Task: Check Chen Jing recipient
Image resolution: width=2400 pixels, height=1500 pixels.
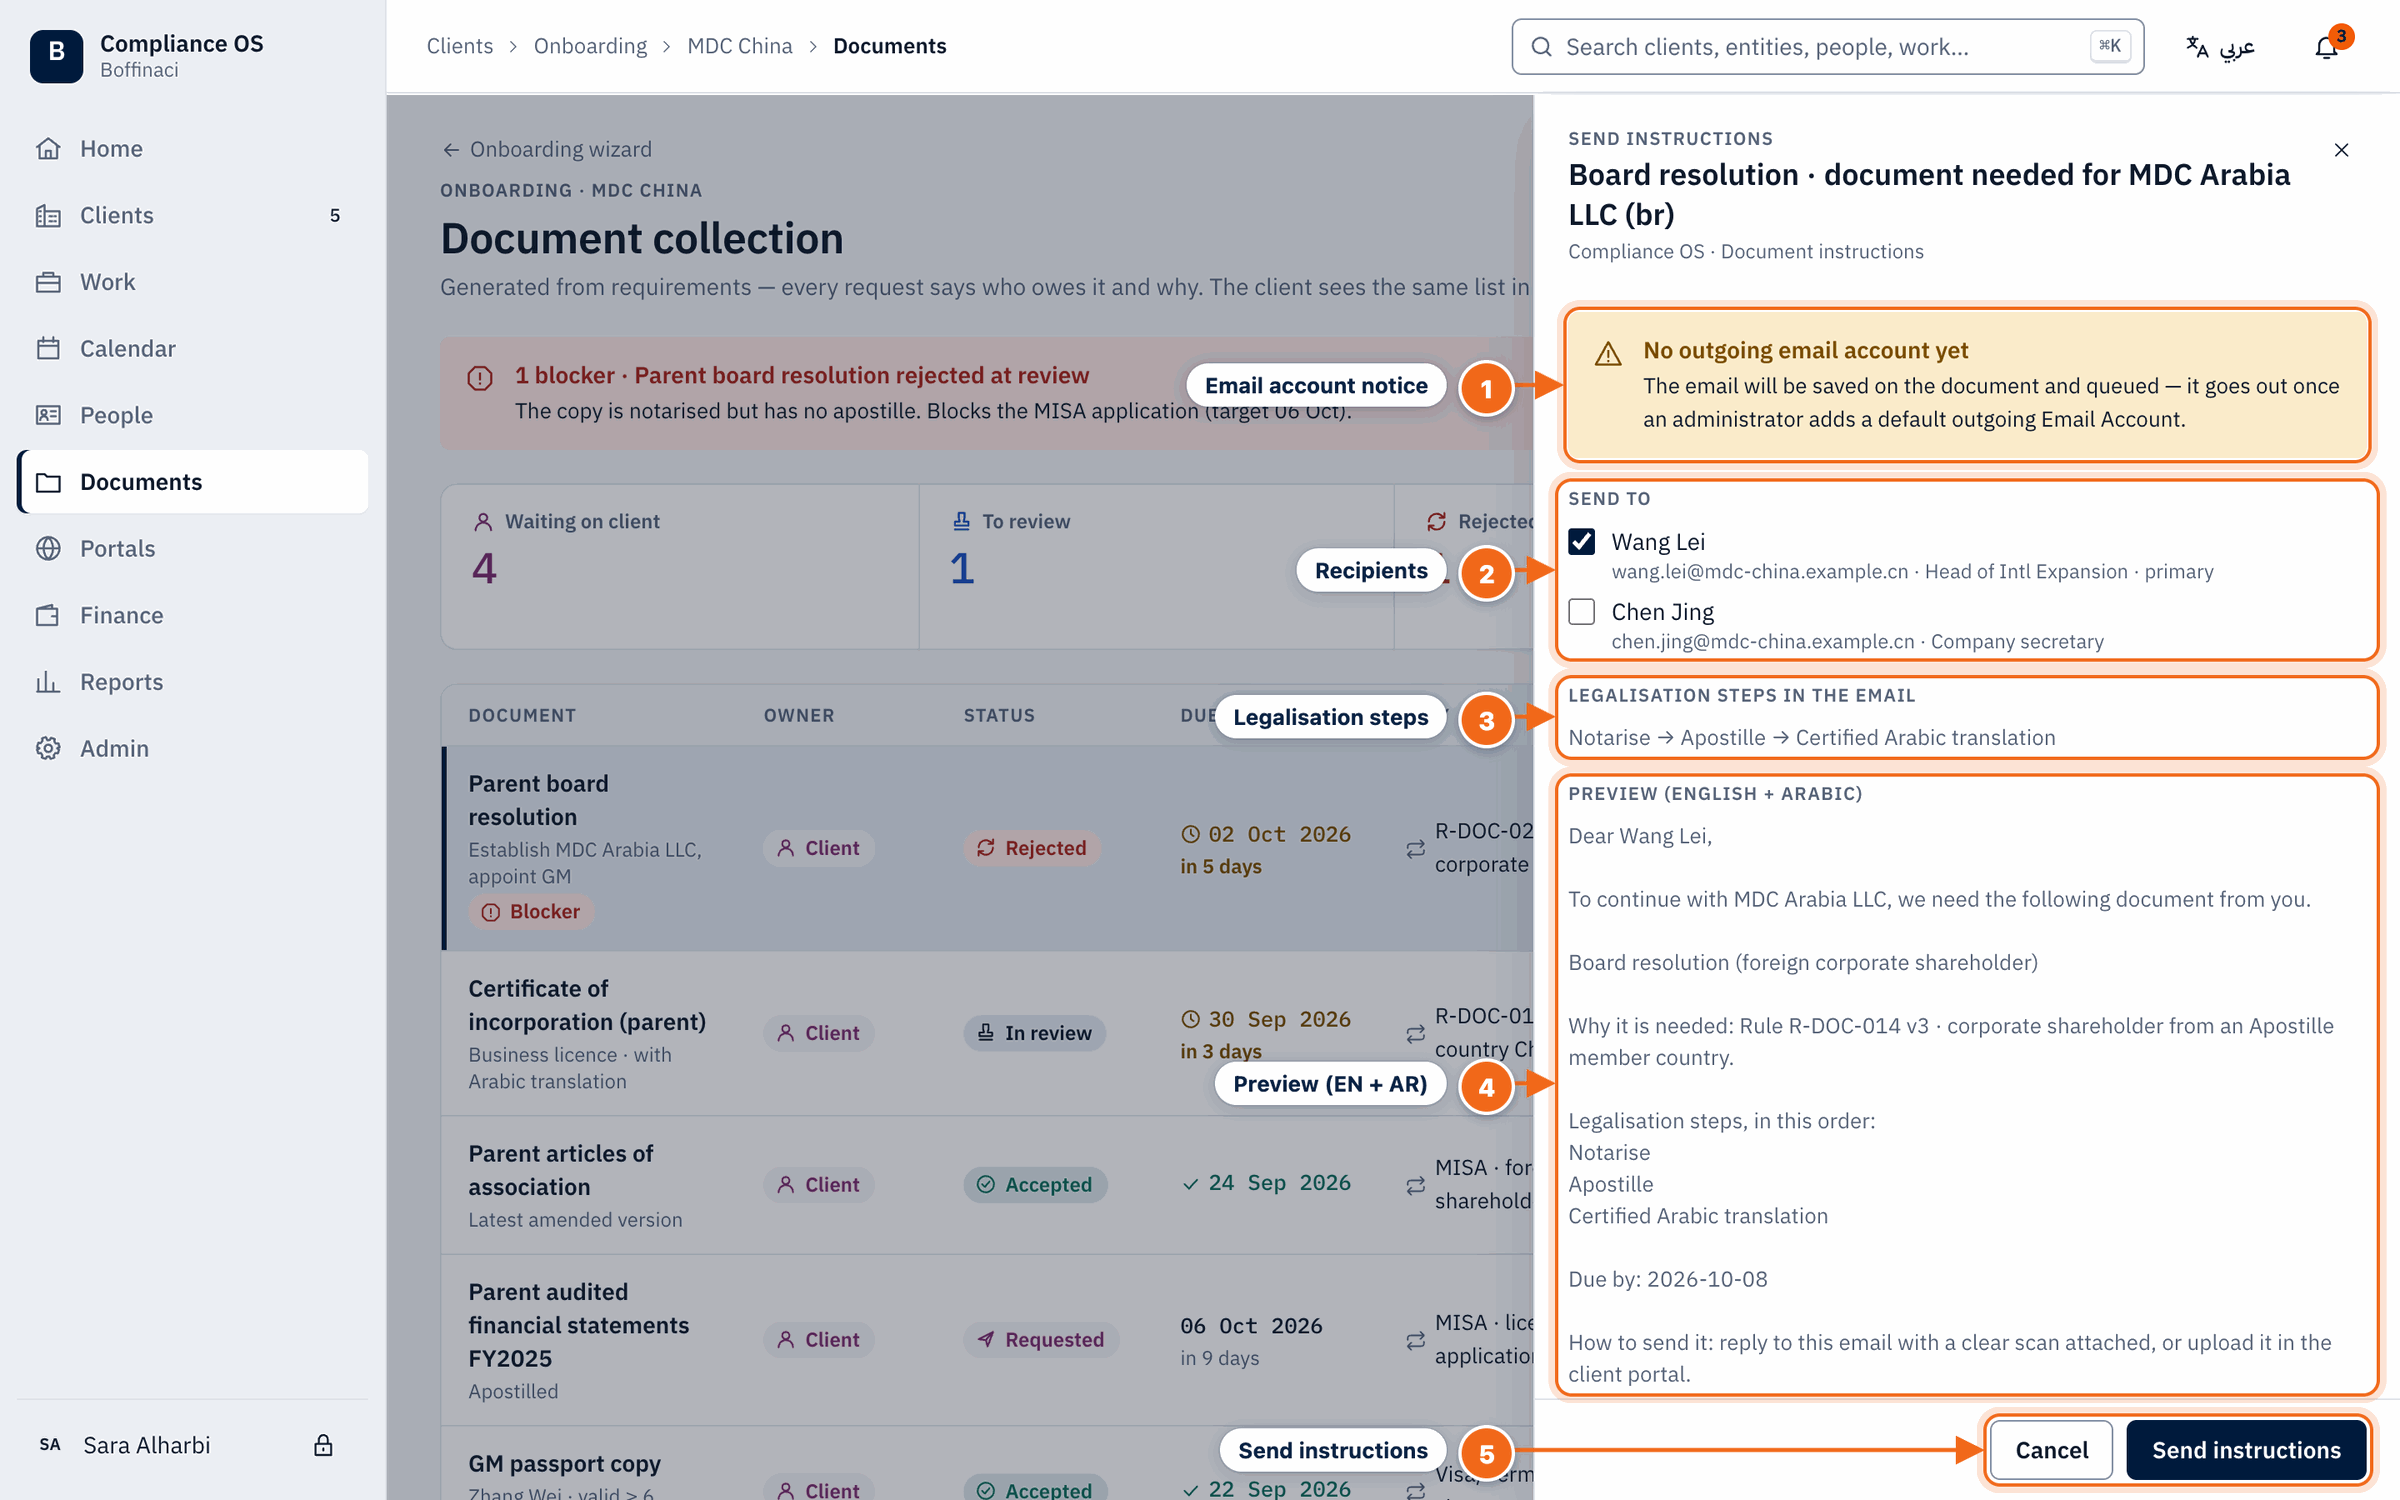Action: point(1581,612)
